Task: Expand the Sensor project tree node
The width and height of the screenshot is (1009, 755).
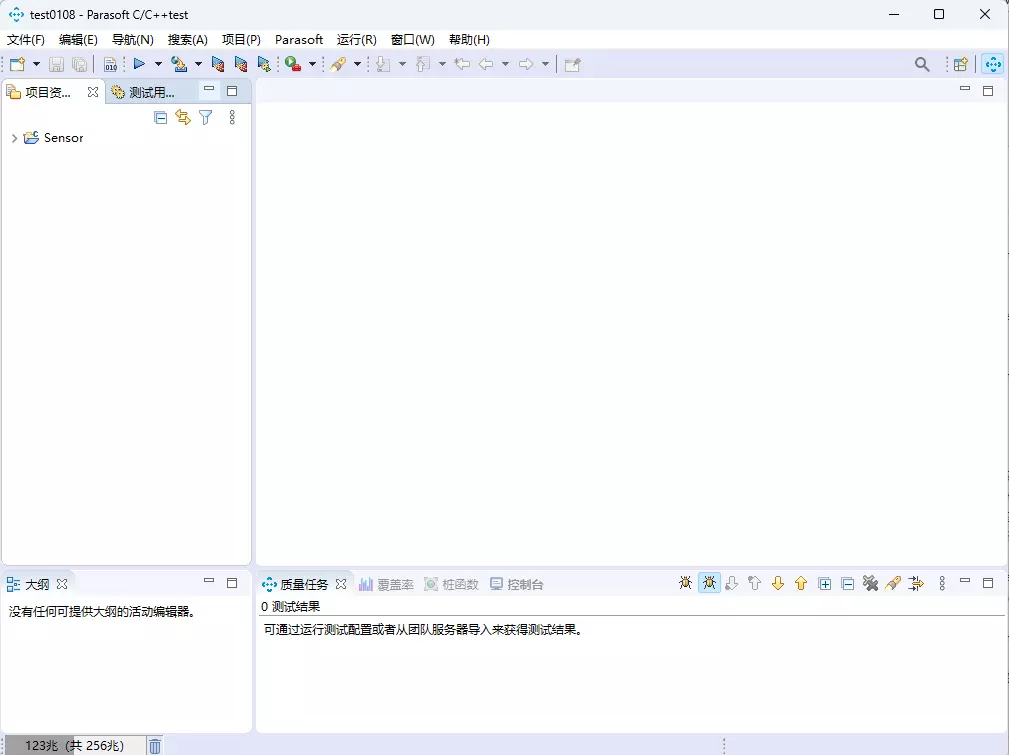Action: 13,138
